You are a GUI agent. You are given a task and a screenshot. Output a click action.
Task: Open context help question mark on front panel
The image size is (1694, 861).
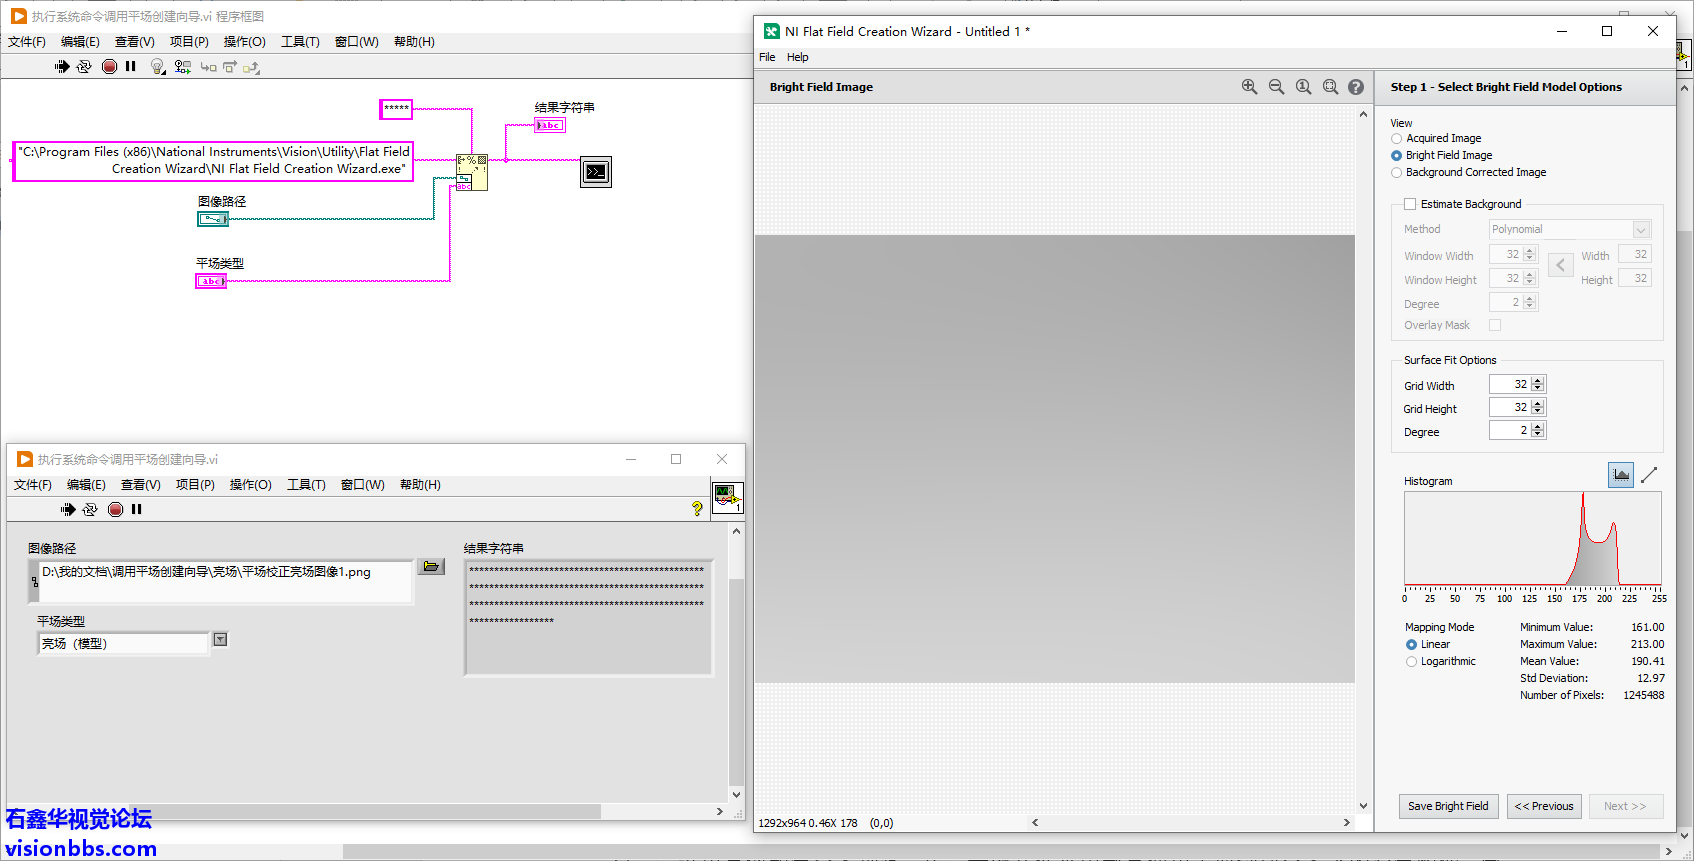pyautogui.click(x=697, y=509)
